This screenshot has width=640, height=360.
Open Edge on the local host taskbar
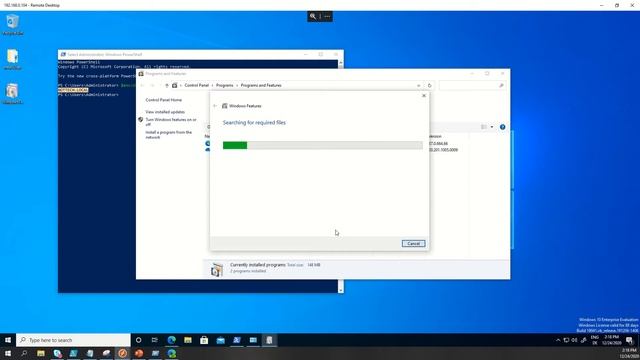tap(171, 353)
